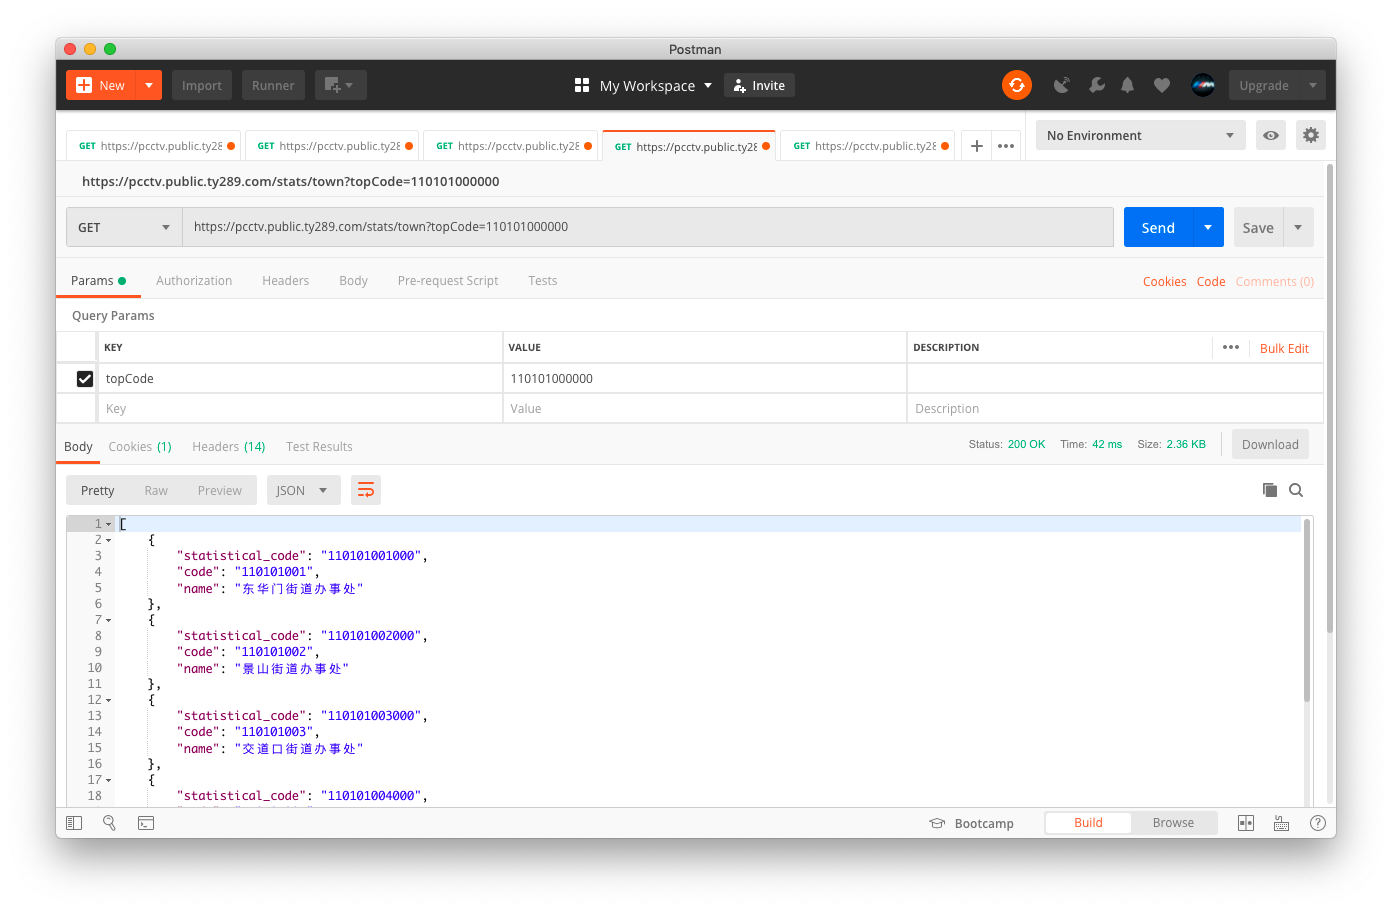Open the Bulk Edit link

pyautogui.click(x=1284, y=348)
